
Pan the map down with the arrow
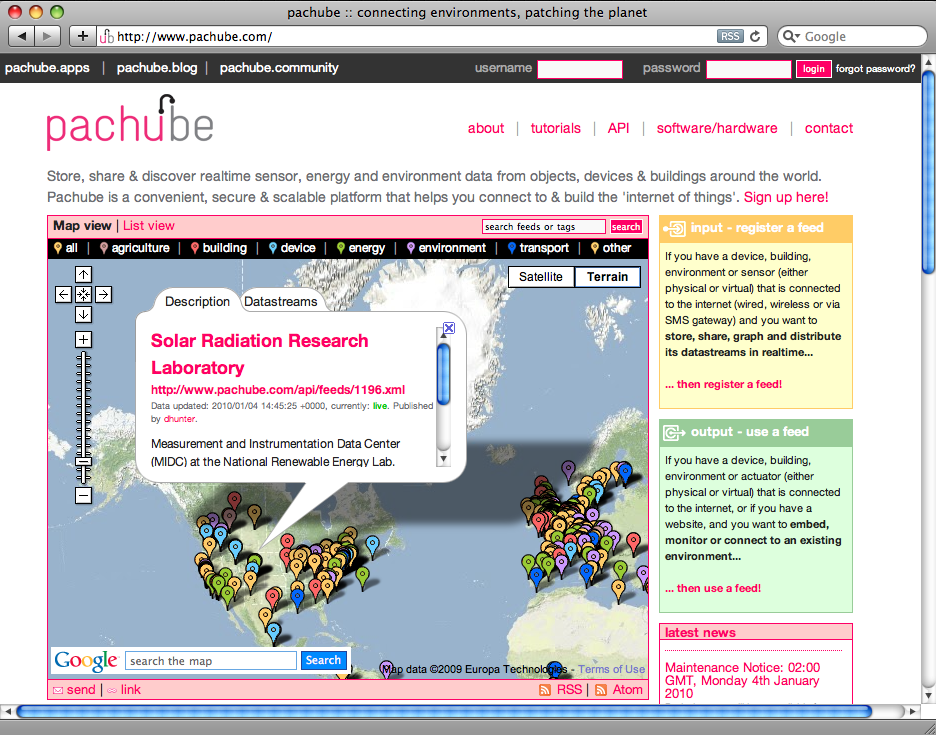pos(83,314)
